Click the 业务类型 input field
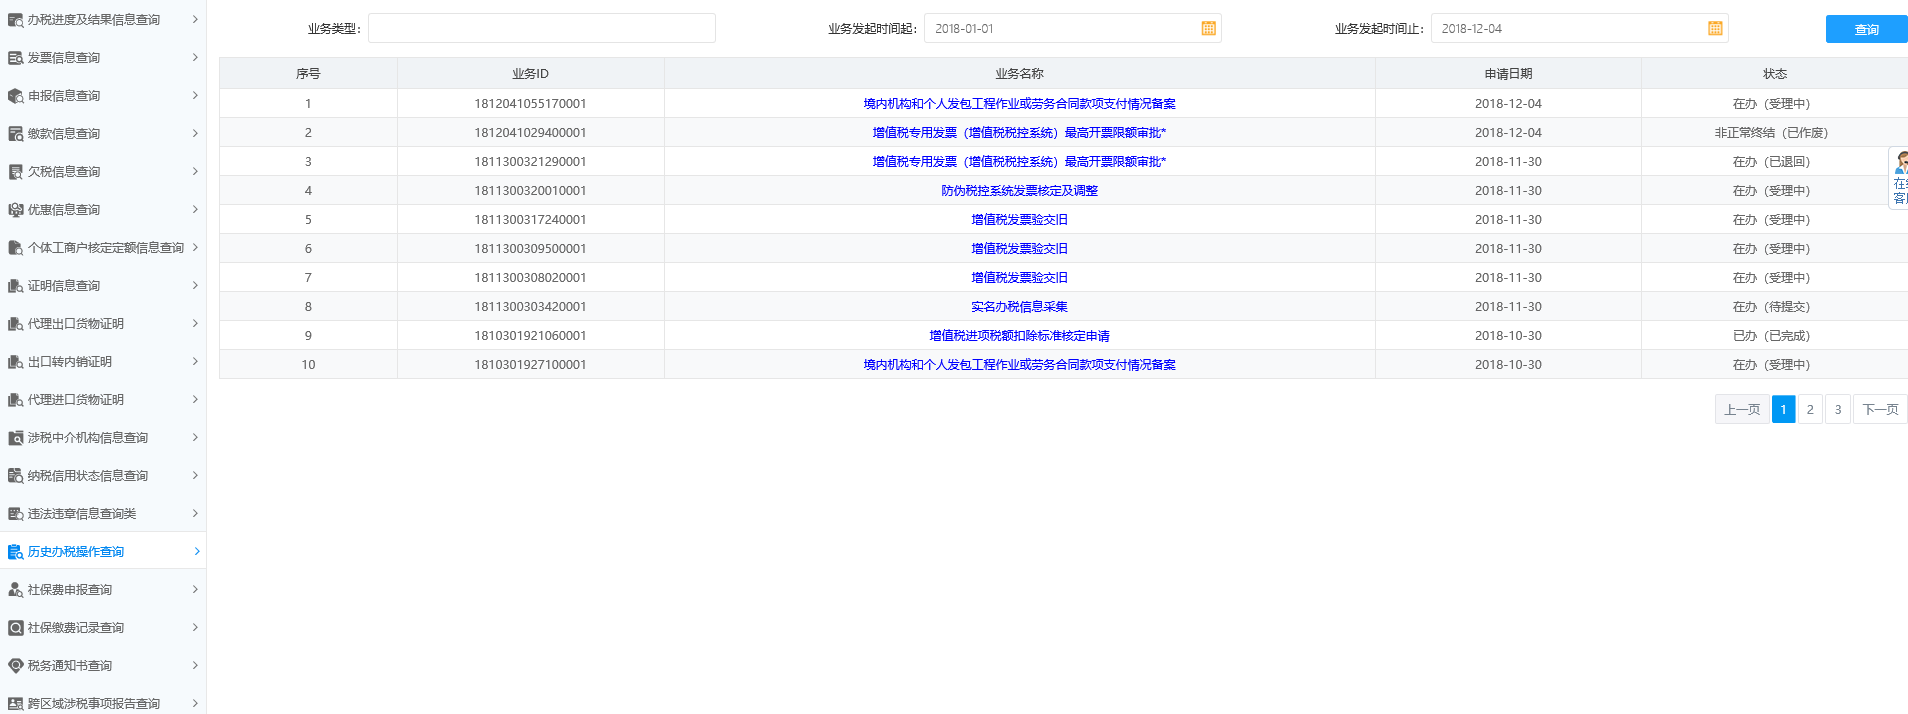The image size is (1908, 714). (542, 28)
